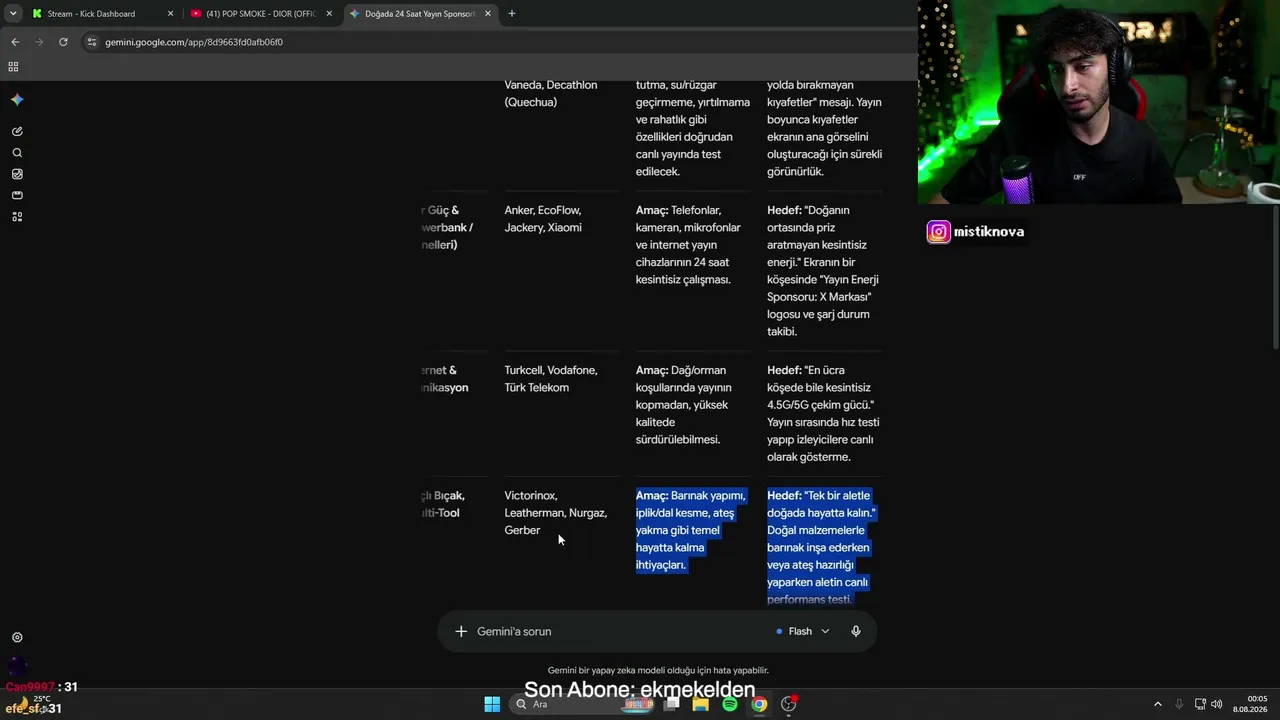Open the Gems apps icon in sidebar
1280x720 pixels.
[17, 217]
